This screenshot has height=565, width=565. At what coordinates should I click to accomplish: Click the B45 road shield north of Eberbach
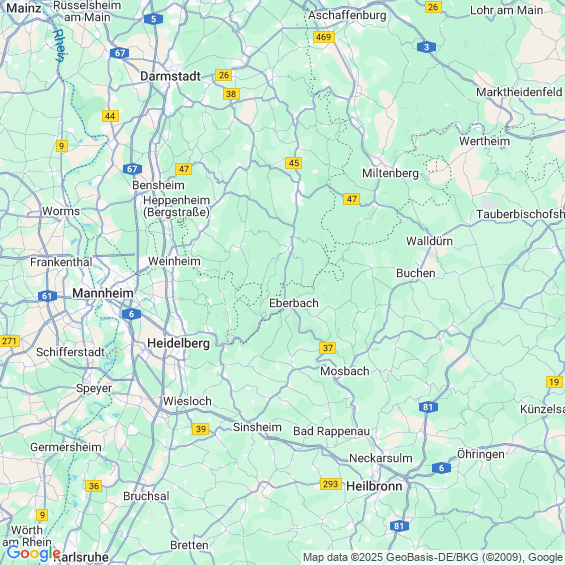[x=294, y=163]
